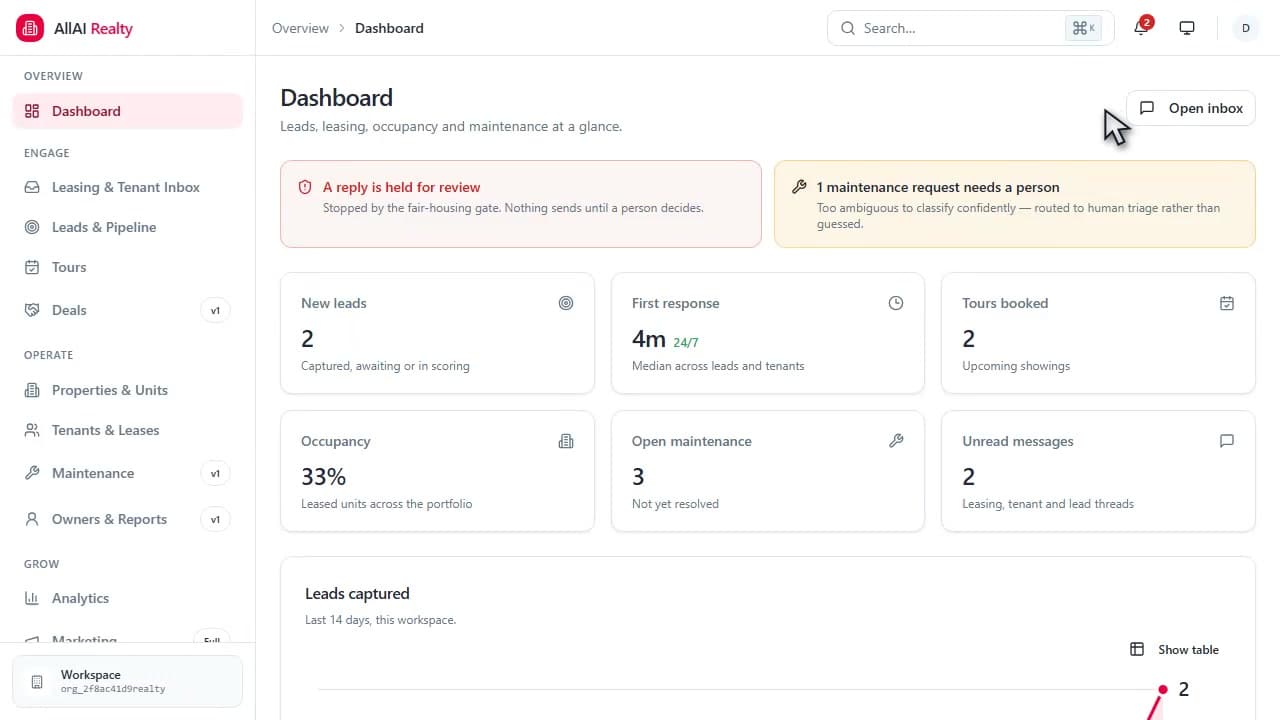The image size is (1280, 720).
Task: Go to Dashboard in sidebar
Action: pos(127,111)
